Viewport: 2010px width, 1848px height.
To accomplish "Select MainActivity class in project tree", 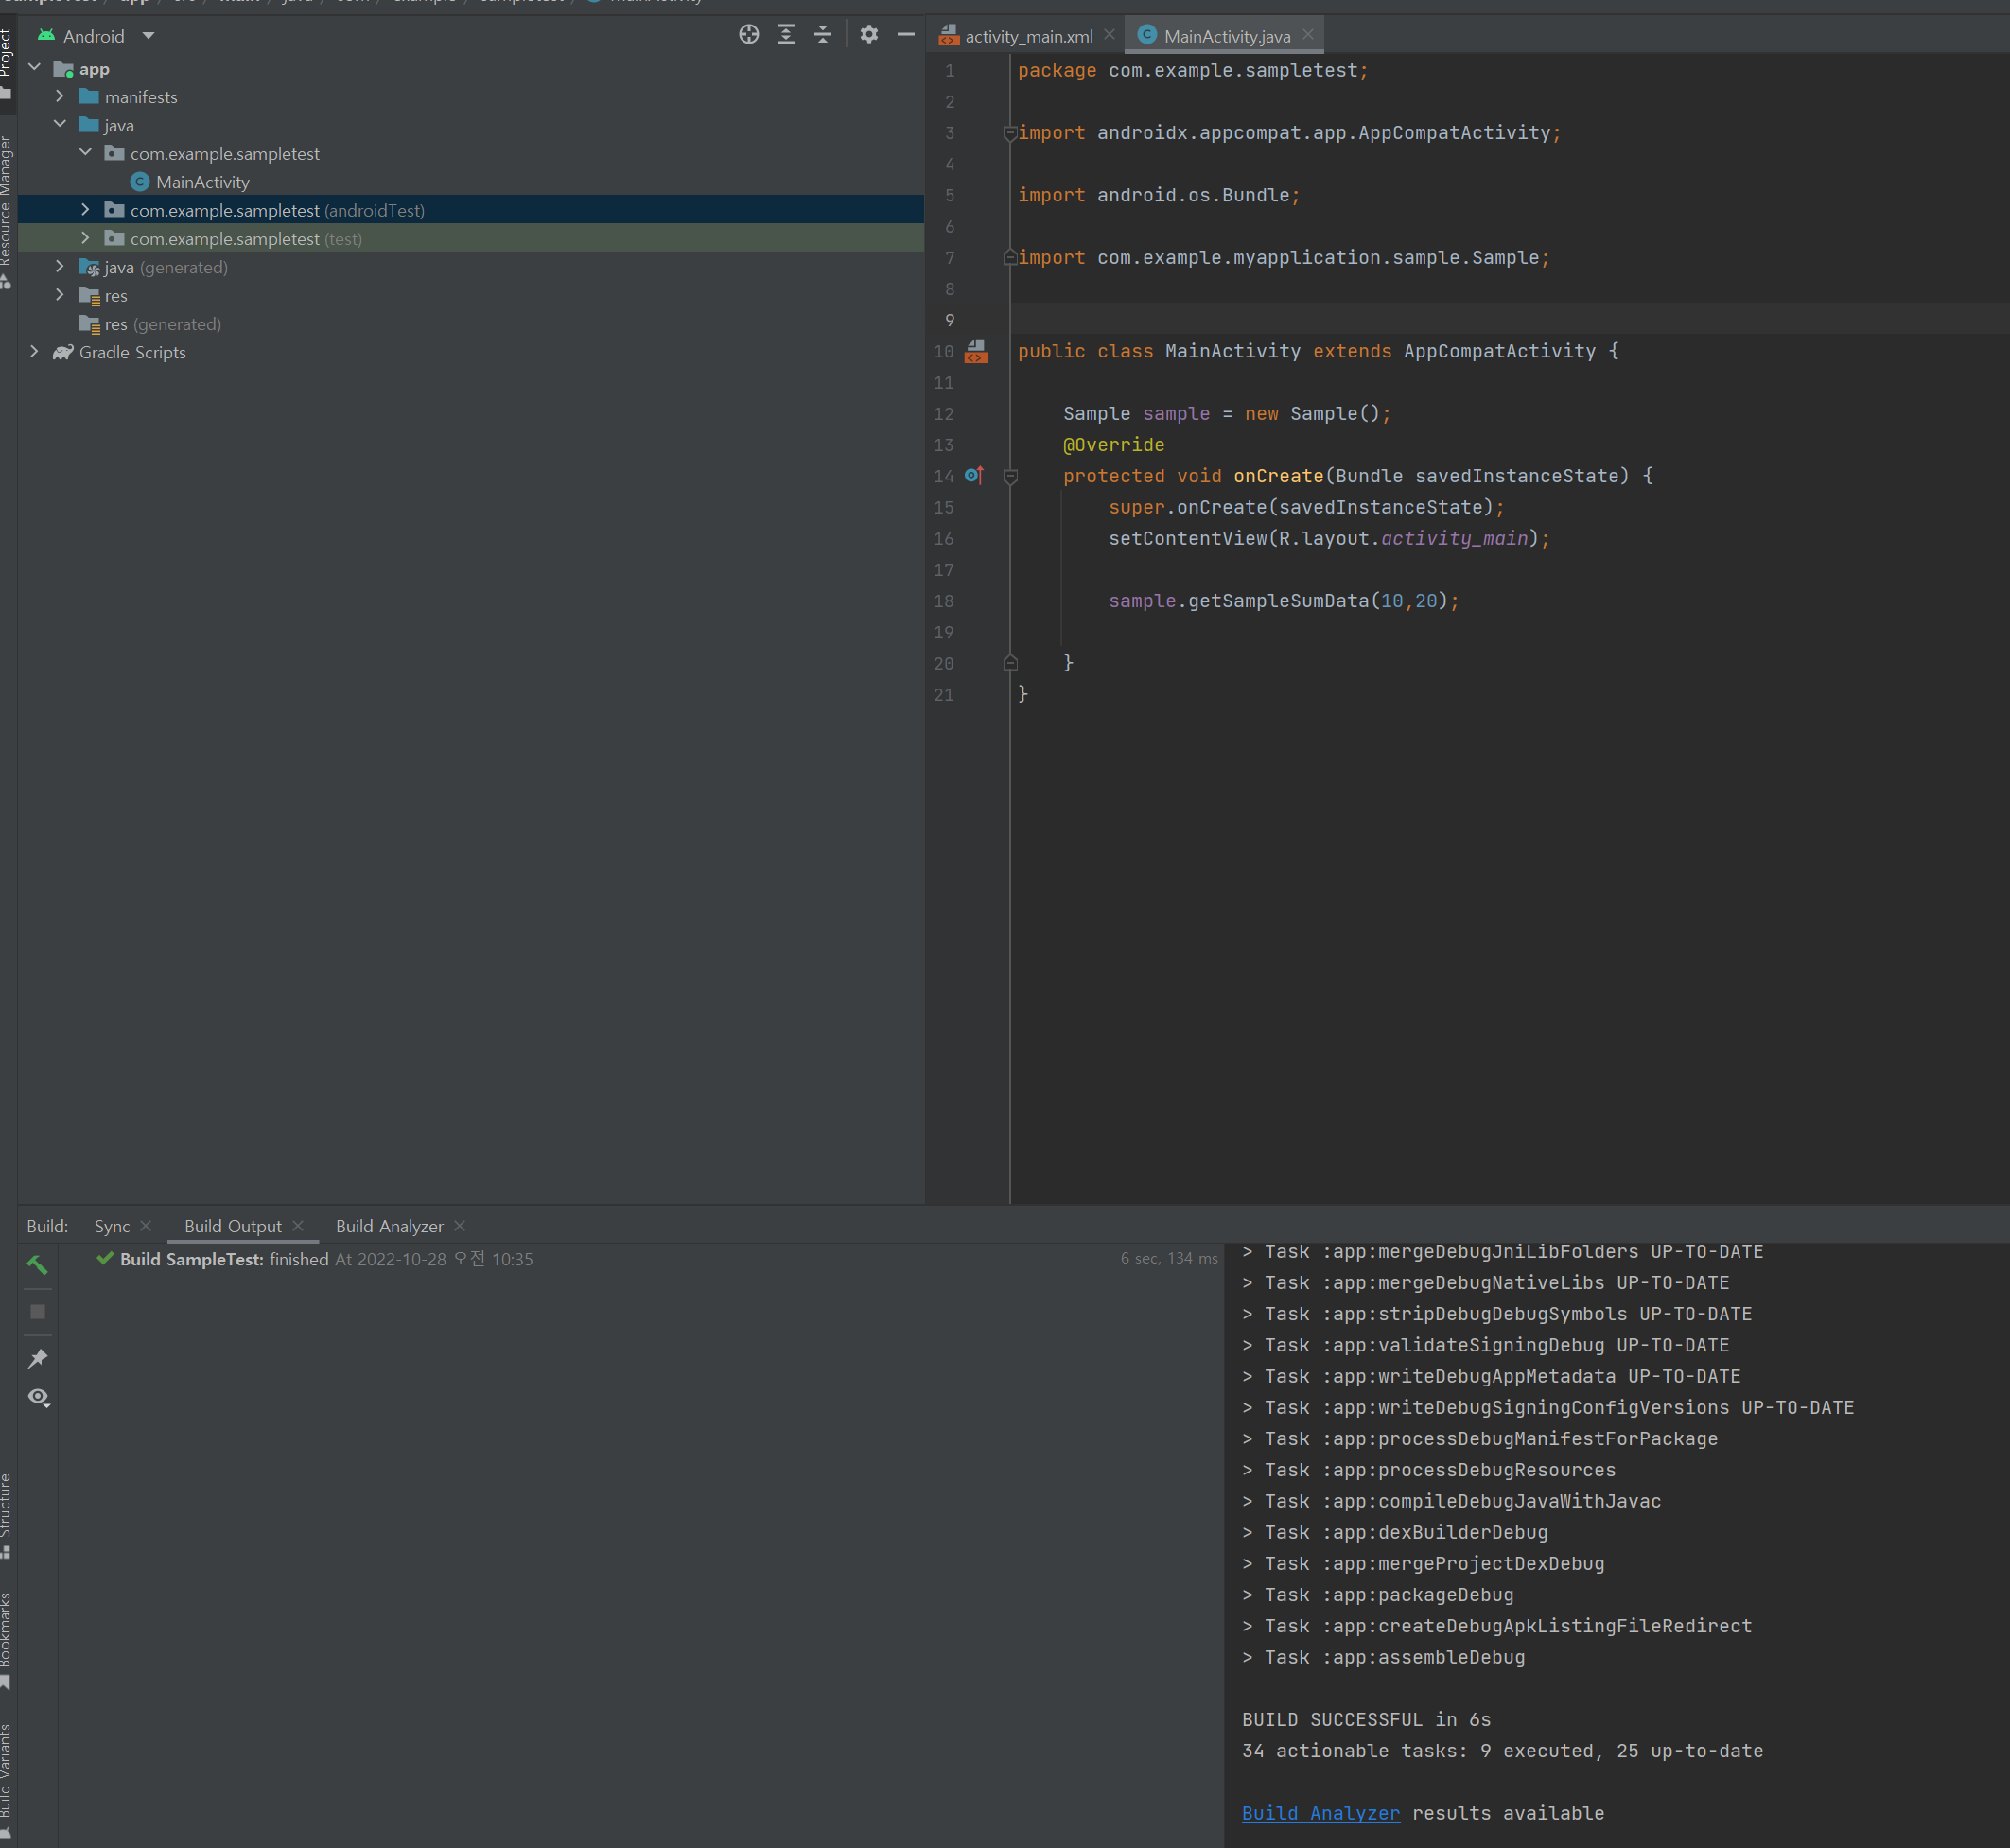I will click(202, 182).
